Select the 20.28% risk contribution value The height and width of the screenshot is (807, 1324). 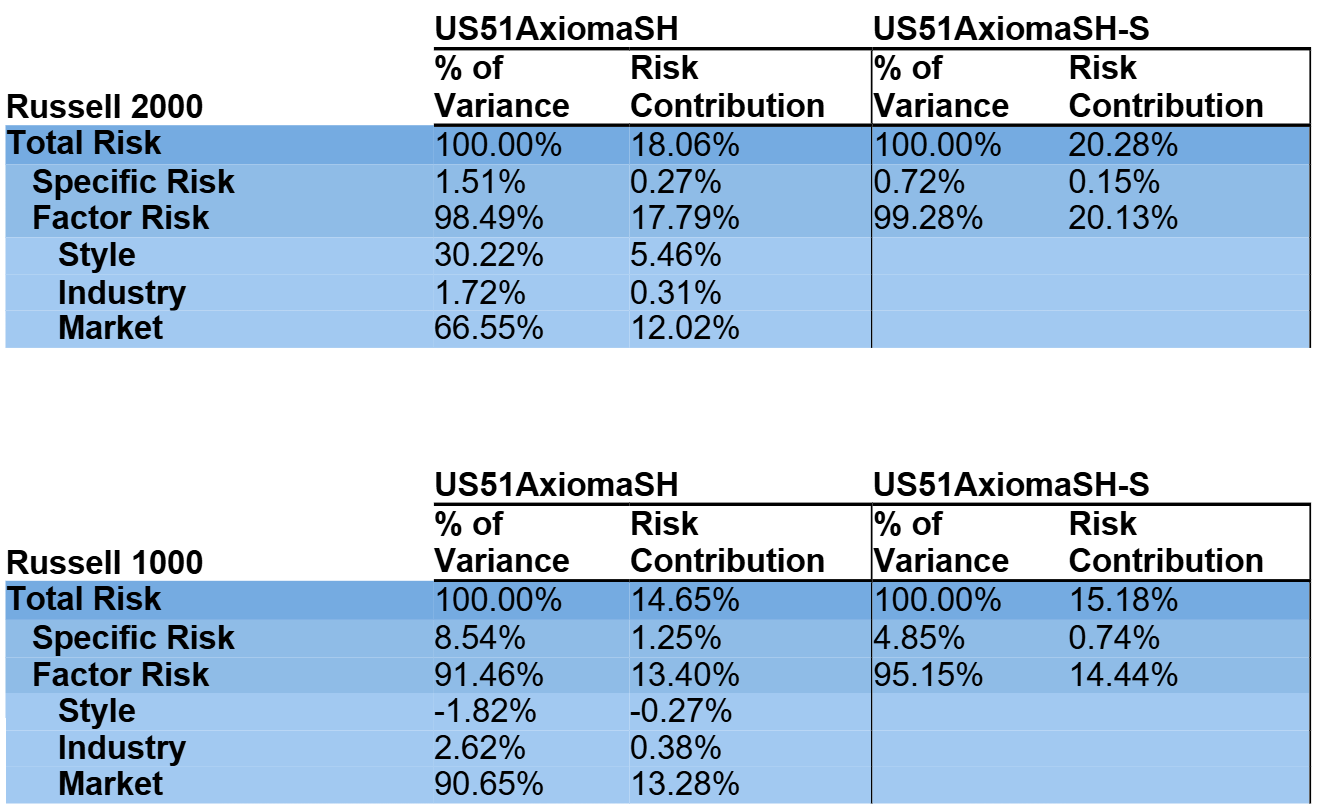pyautogui.click(x=1123, y=145)
